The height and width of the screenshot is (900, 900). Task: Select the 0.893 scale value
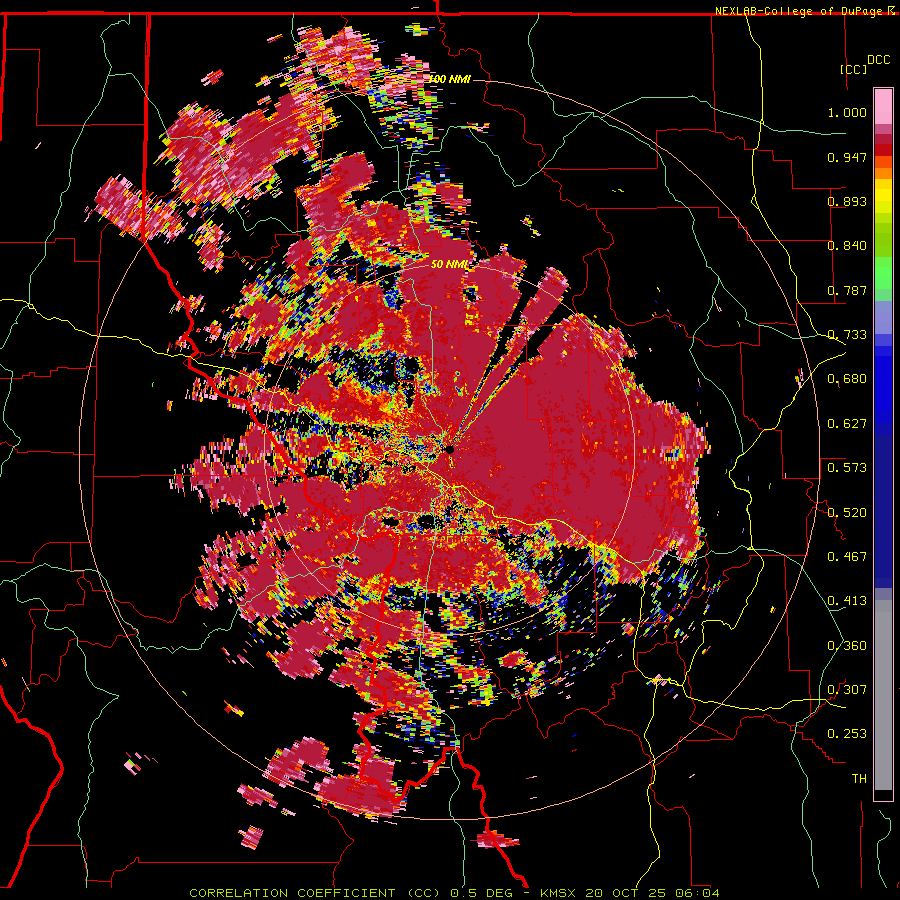tap(847, 201)
